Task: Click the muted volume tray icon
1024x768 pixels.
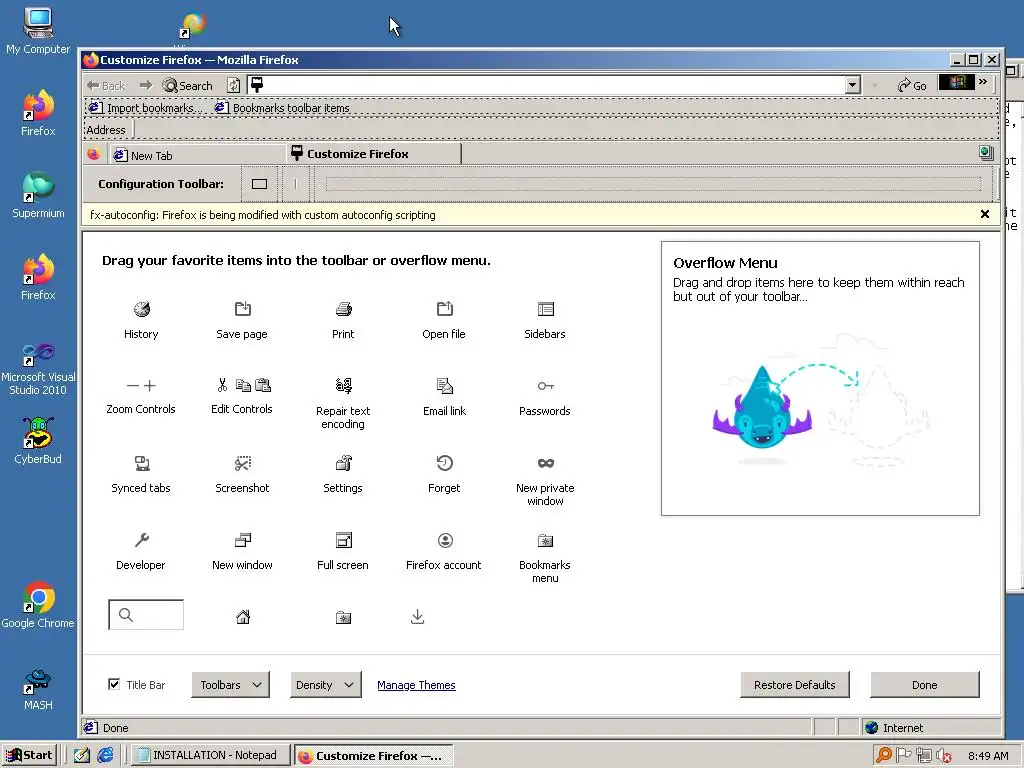Action: click(x=944, y=756)
